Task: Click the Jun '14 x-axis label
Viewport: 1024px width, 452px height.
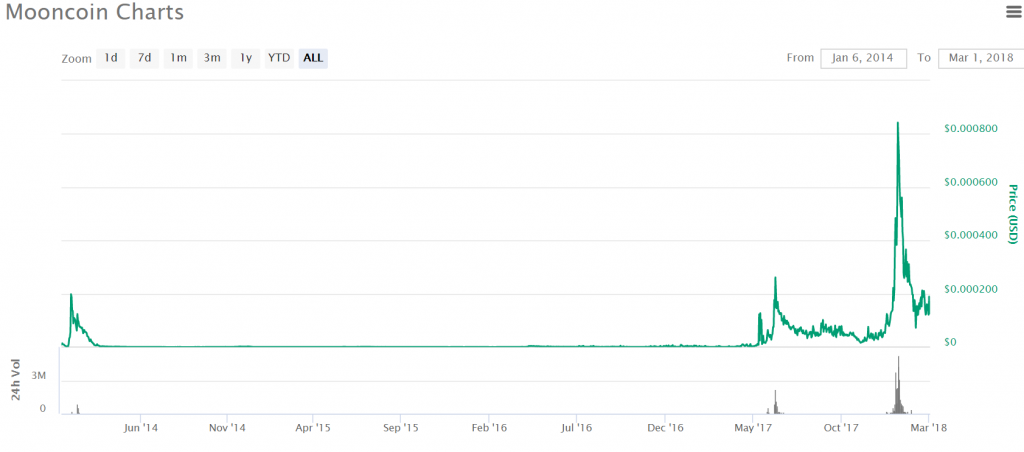Action: (x=140, y=428)
